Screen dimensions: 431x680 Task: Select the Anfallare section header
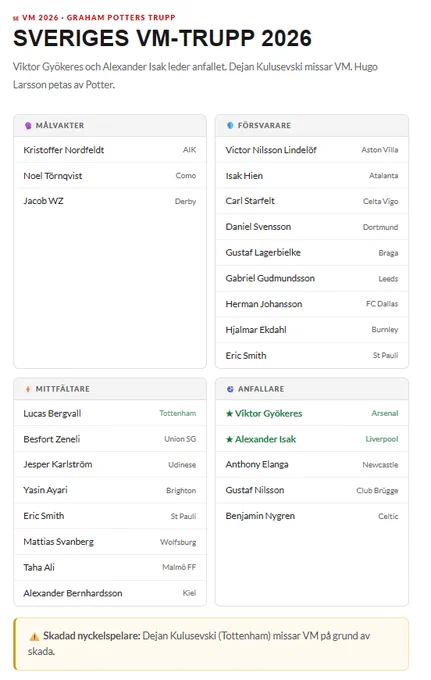click(312, 389)
